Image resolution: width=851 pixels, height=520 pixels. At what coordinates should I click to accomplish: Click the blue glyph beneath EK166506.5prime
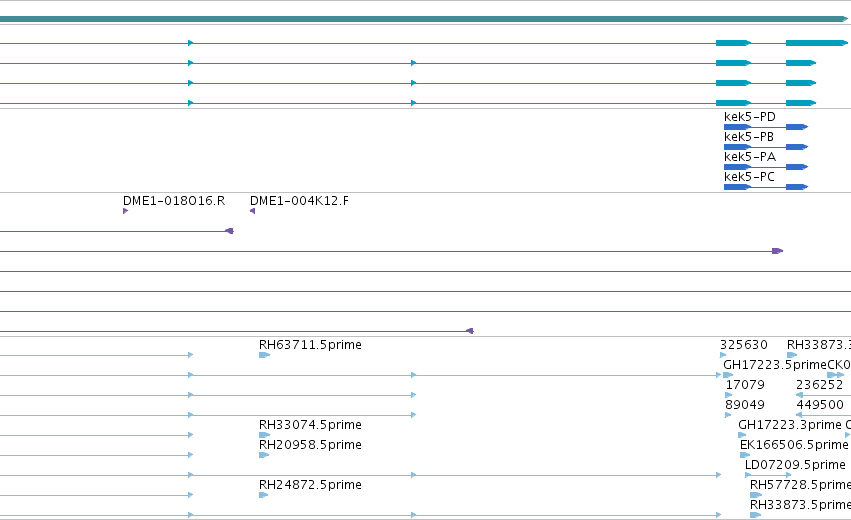[745, 455]
